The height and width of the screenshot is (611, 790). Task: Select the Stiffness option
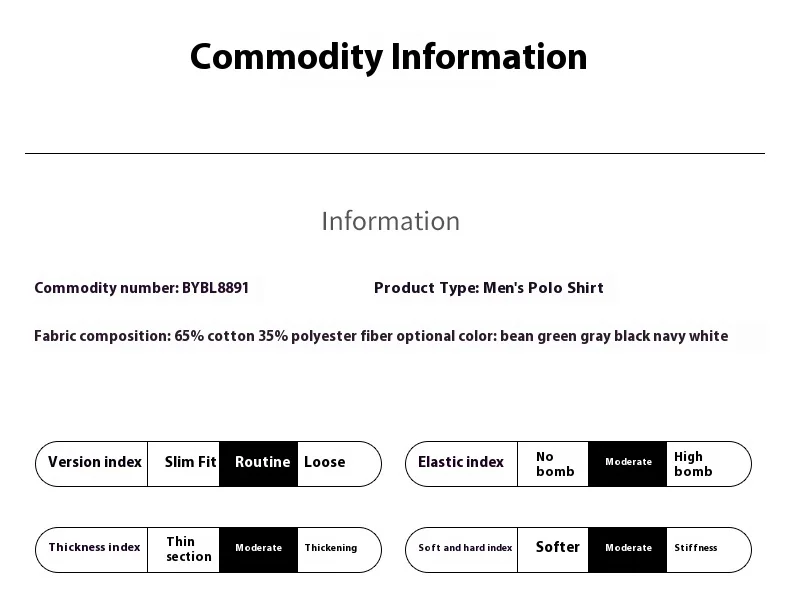696,549
